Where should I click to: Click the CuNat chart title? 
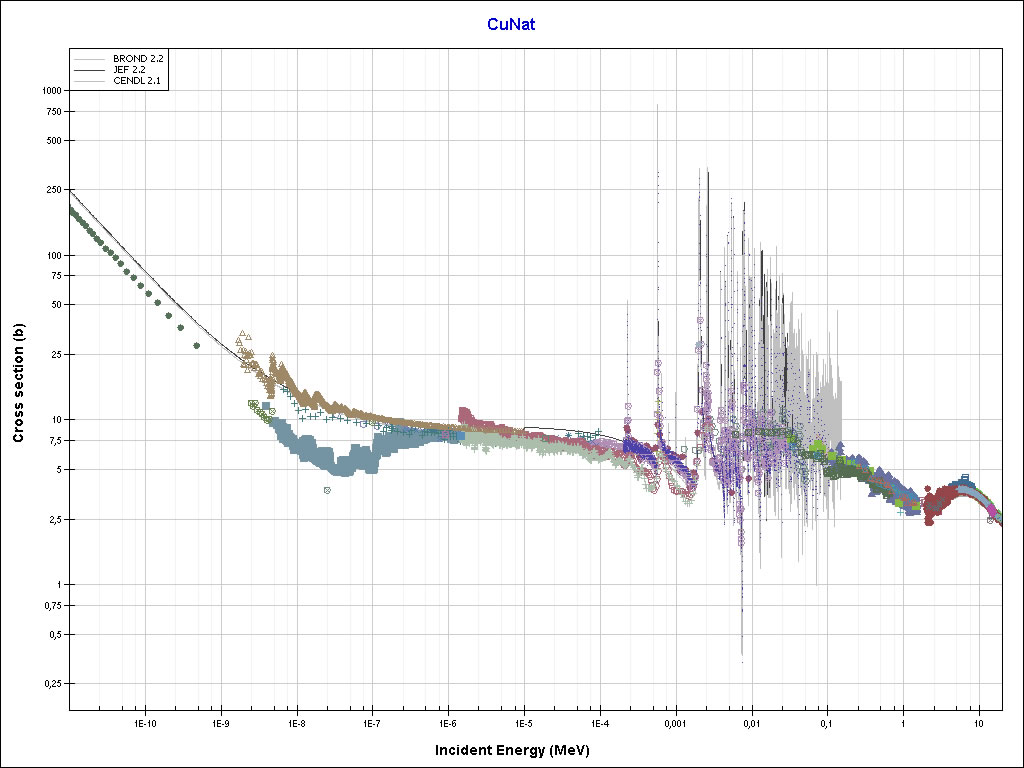point(511,25)
